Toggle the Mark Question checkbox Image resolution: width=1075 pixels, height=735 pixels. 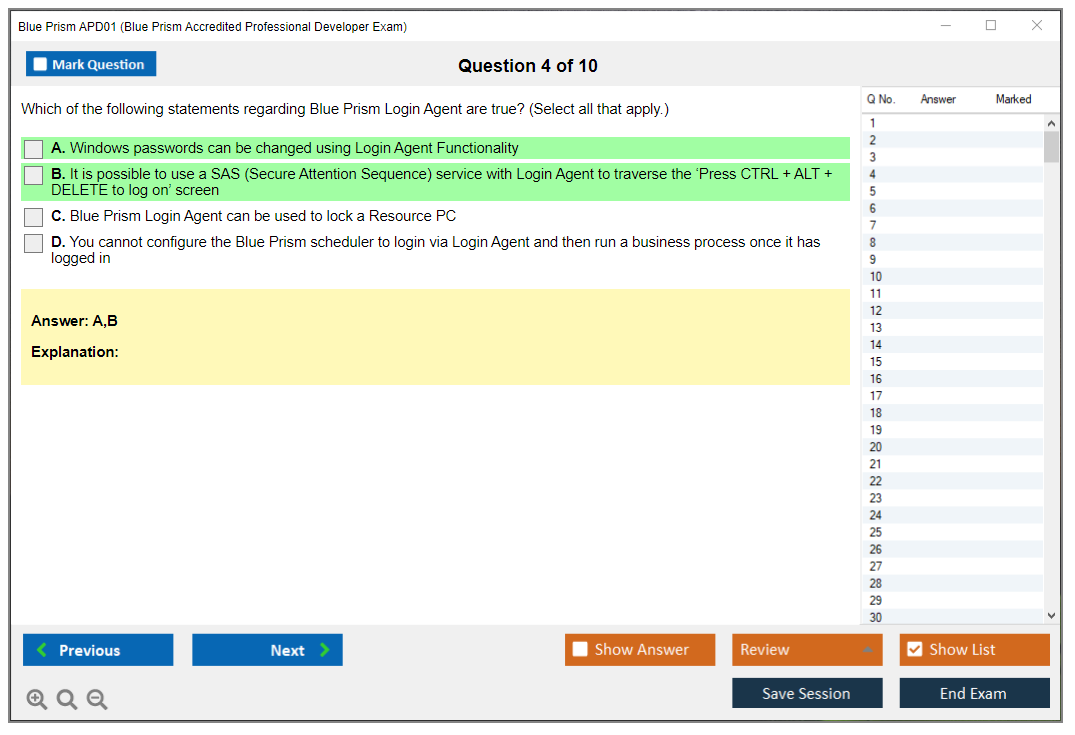[41, 65]
